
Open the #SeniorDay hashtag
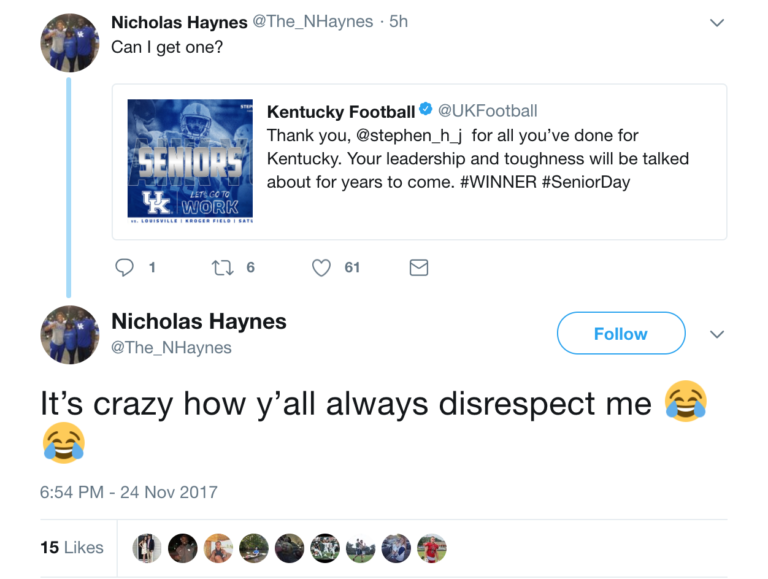point(586,182)
